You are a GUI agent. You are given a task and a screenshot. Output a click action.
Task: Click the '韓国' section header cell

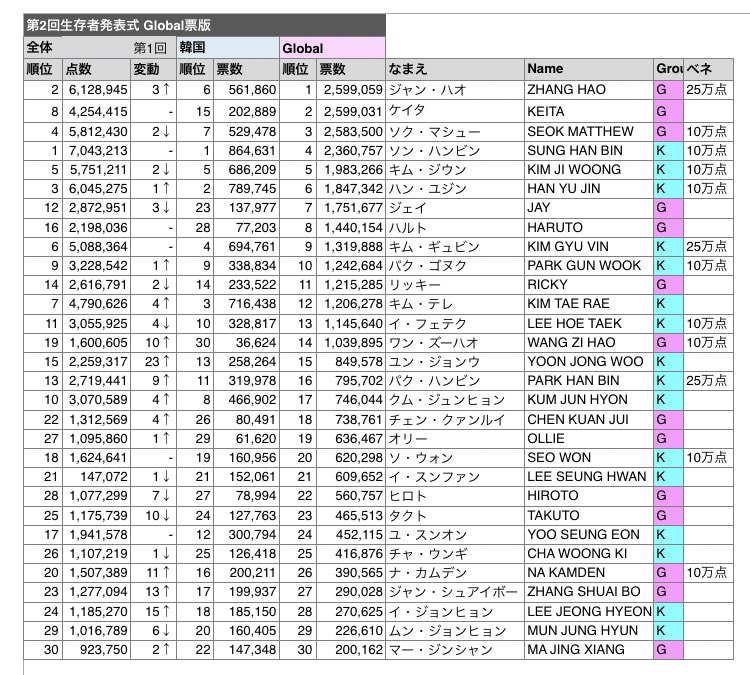[228, 48]
